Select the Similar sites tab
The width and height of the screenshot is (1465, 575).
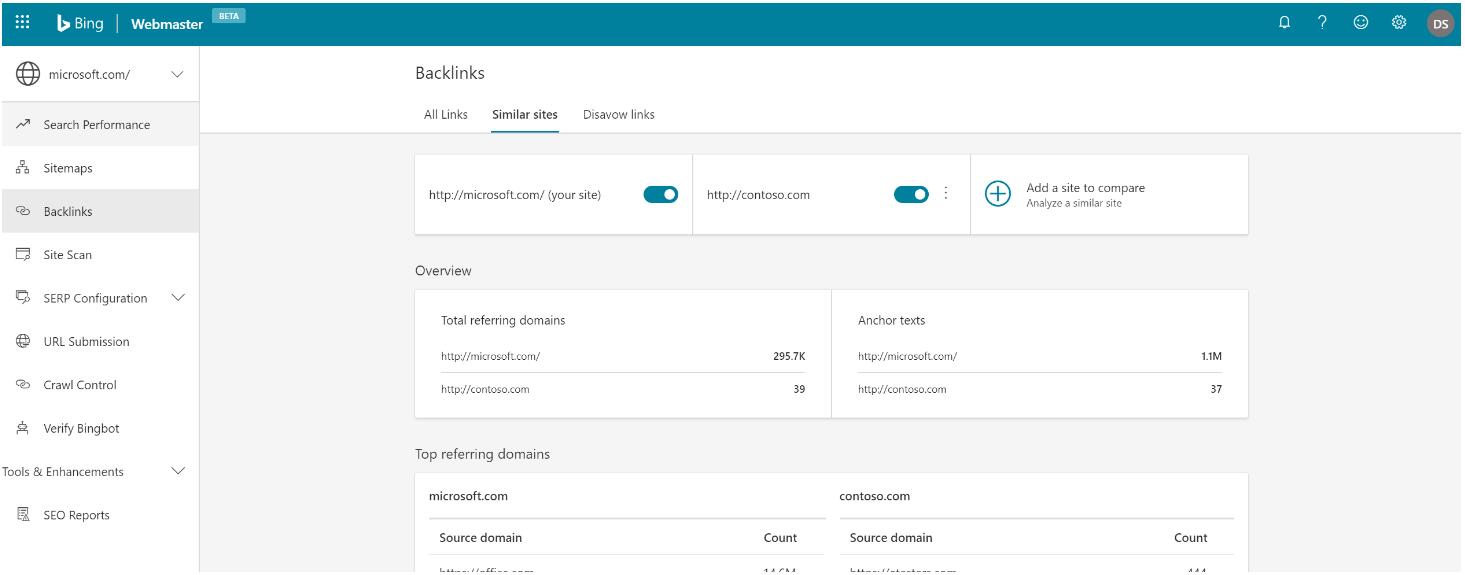pos(525,114)
